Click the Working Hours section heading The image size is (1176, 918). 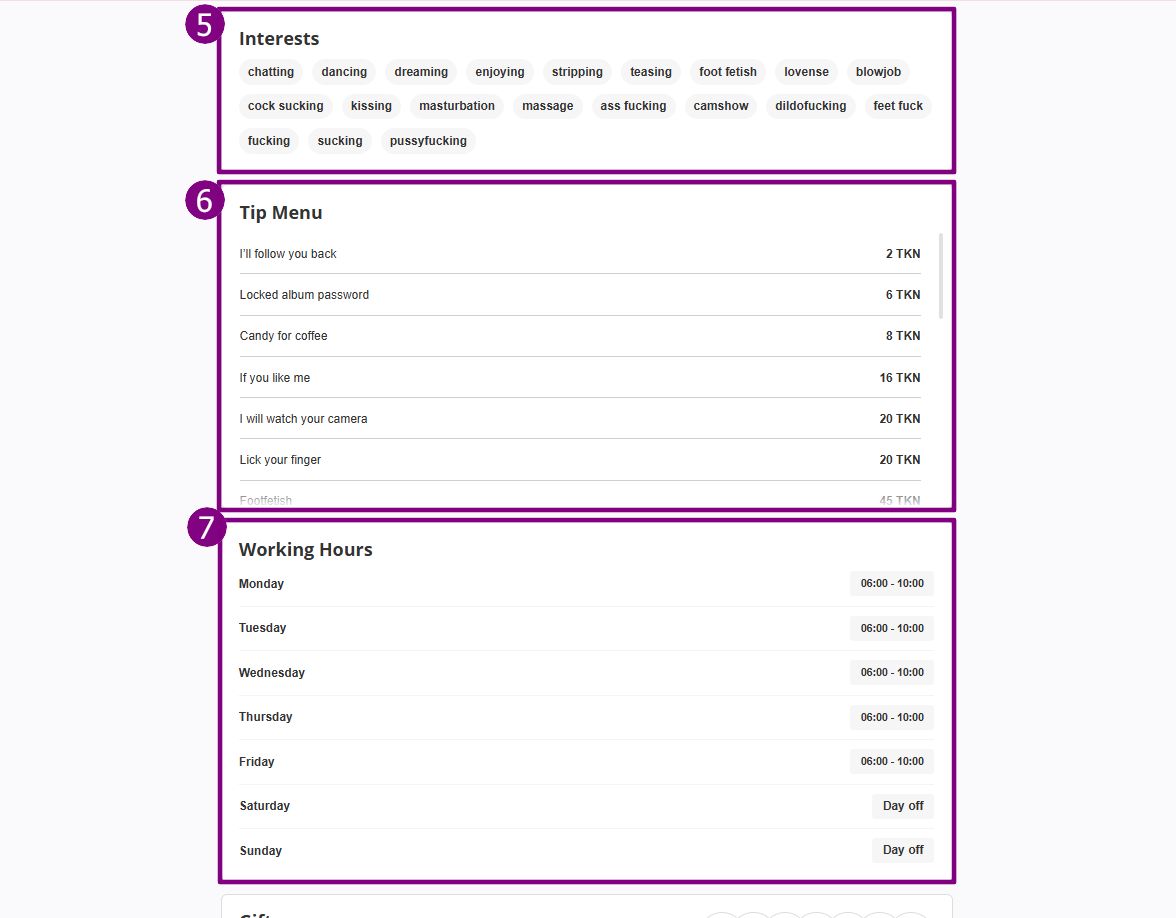[x=306, y=550]
